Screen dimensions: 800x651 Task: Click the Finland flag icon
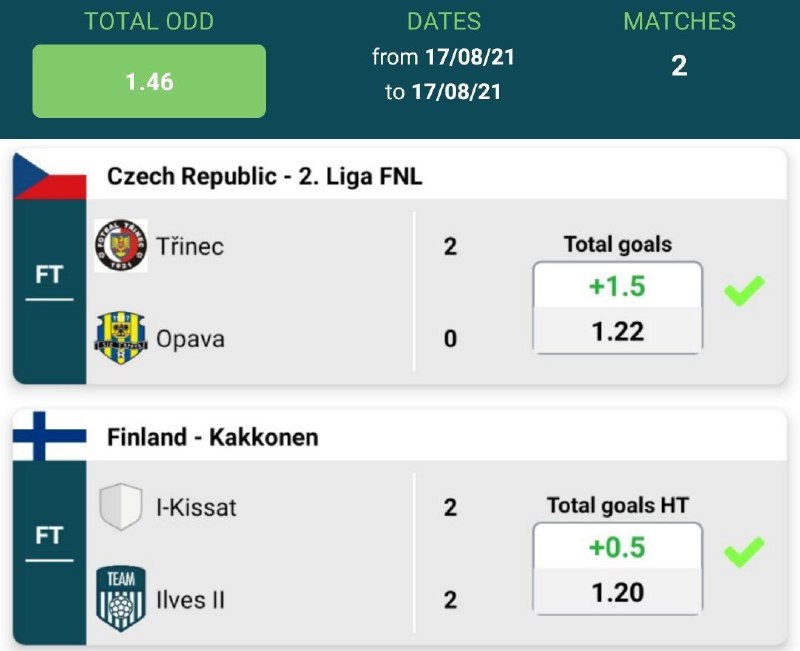[50, 437]
